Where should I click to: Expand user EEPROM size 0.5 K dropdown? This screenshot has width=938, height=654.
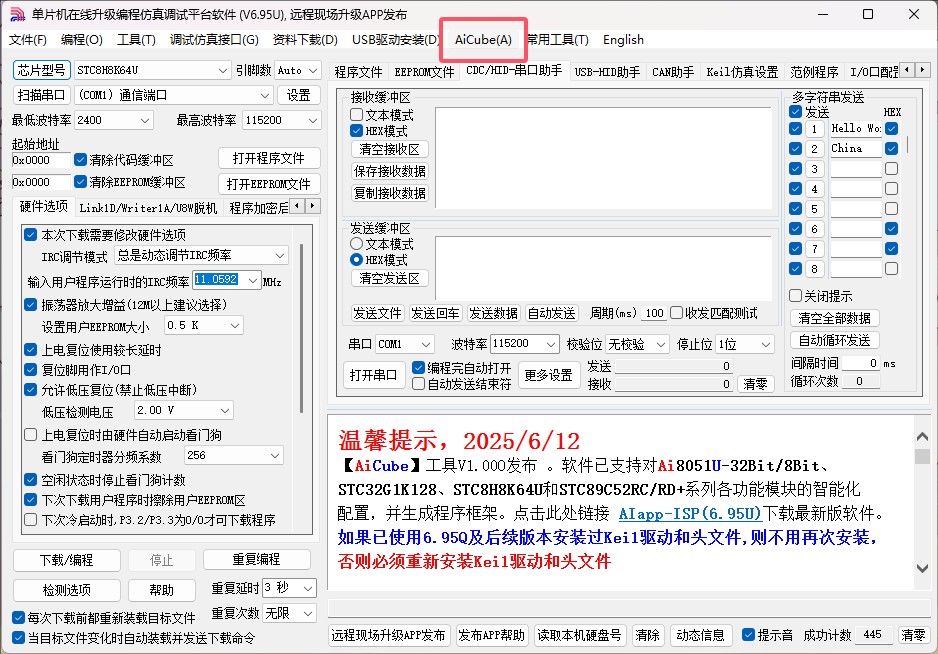234,326
